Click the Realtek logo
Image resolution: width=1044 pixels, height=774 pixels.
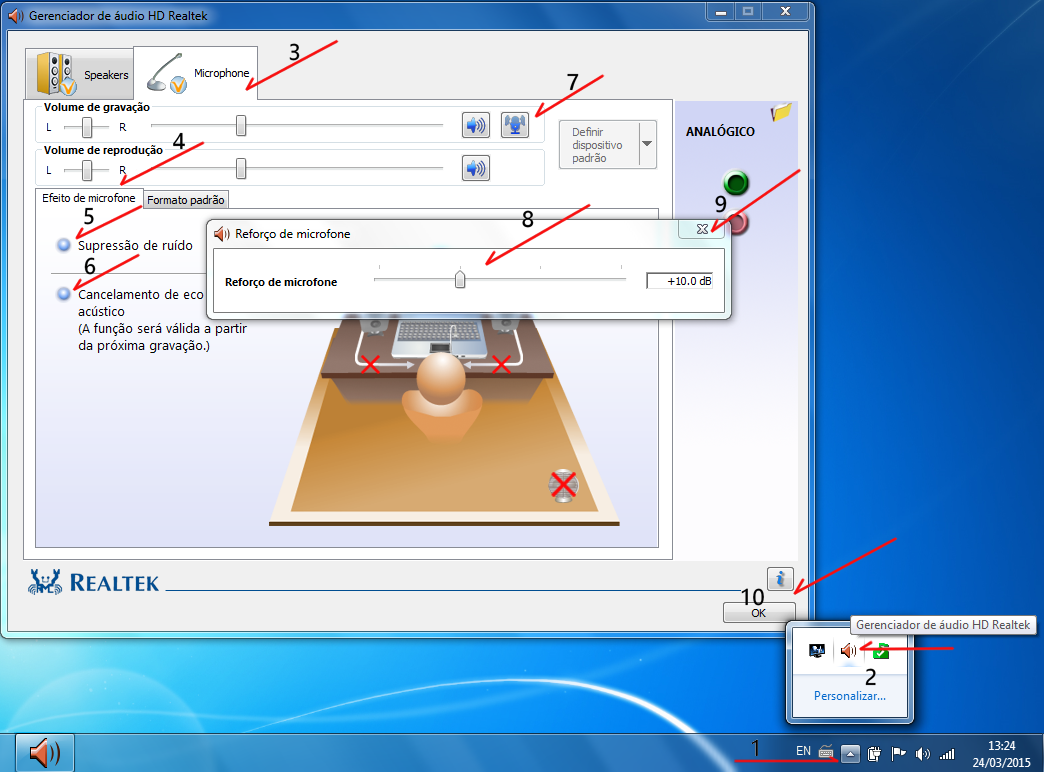coord(93,582)
